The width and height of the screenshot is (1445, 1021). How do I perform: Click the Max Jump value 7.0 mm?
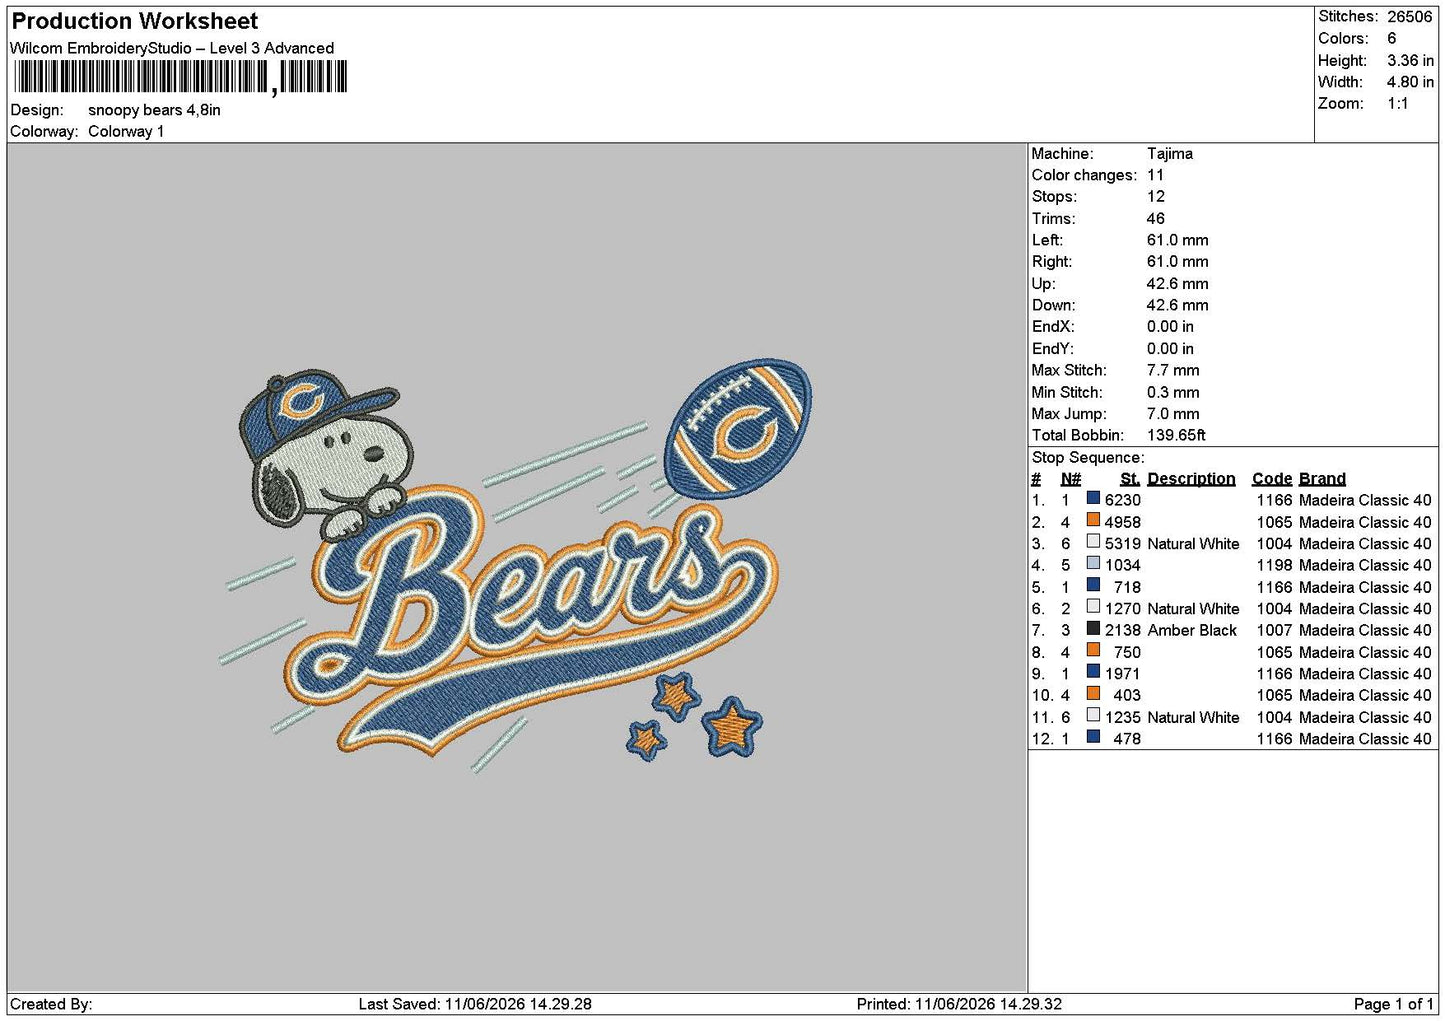coord(1174,414)
